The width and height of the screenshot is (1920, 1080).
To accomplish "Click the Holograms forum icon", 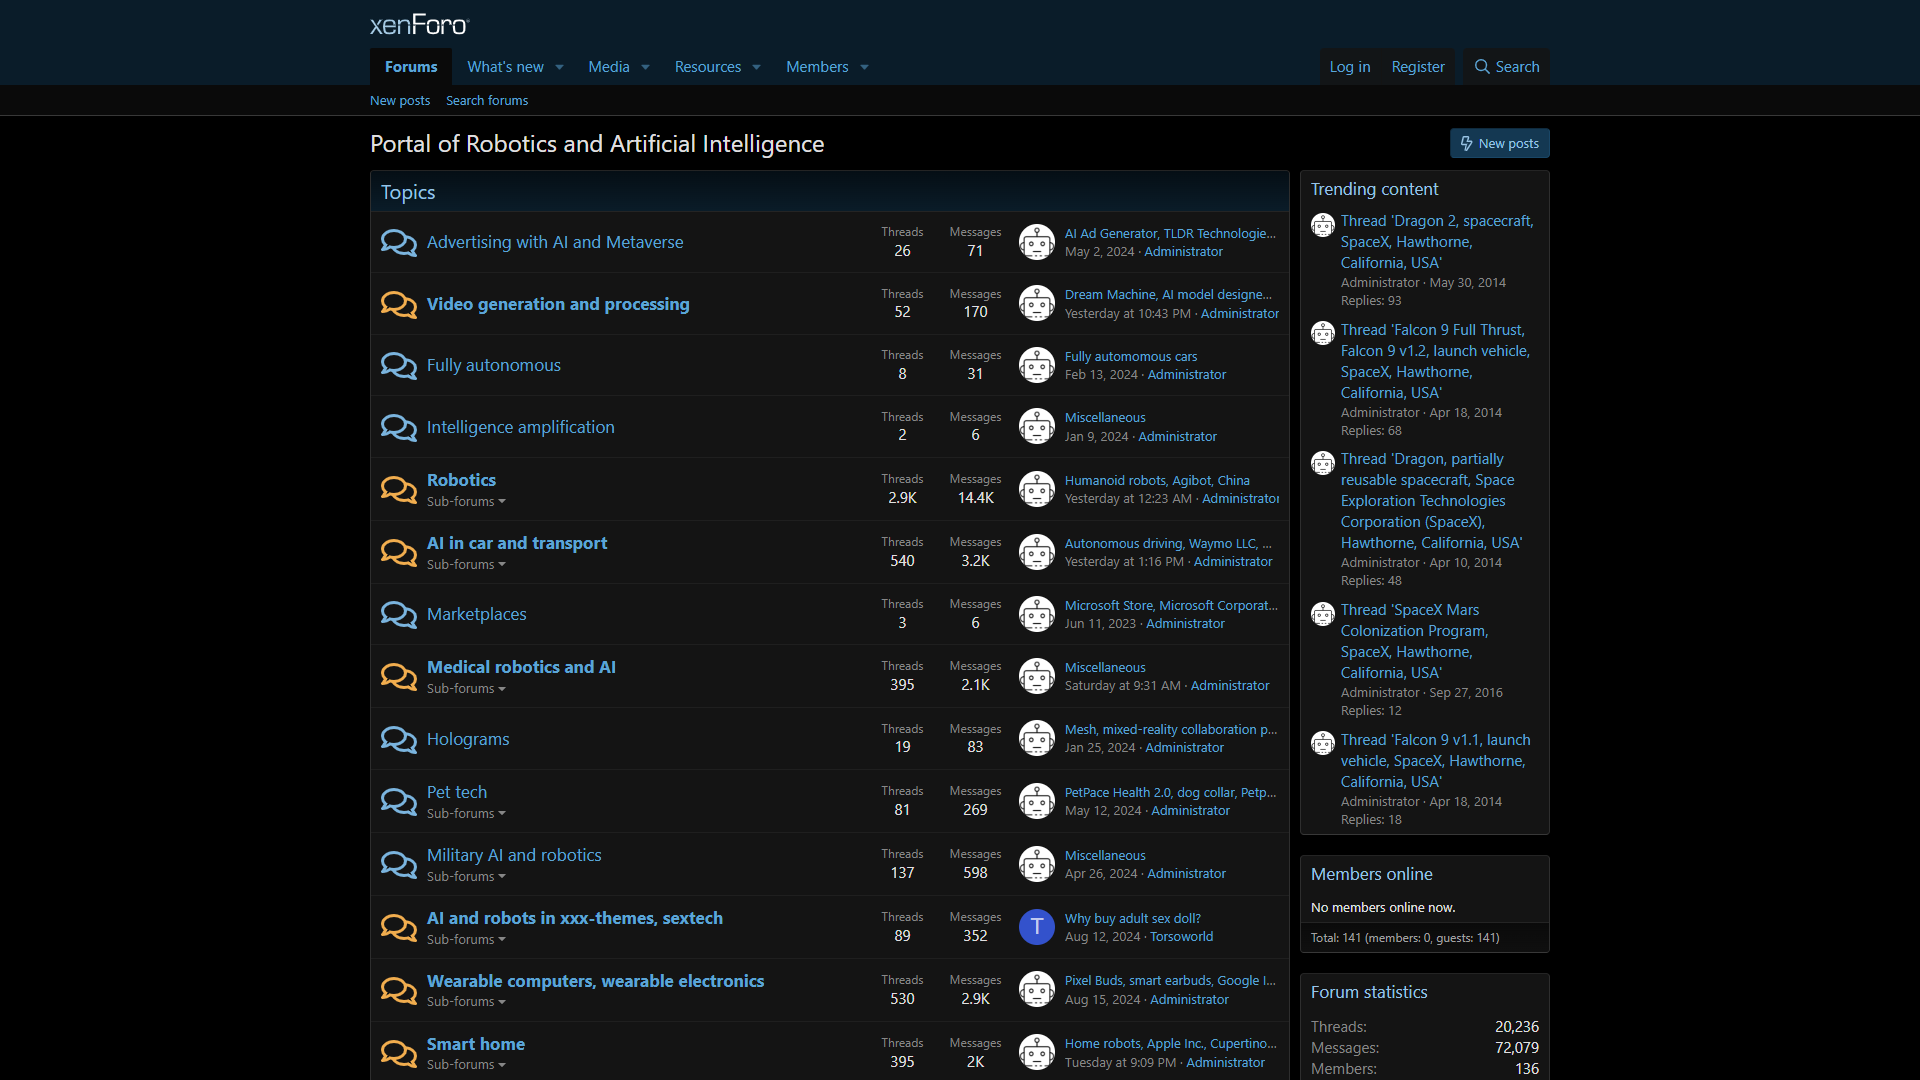I will tap(398, 739).
